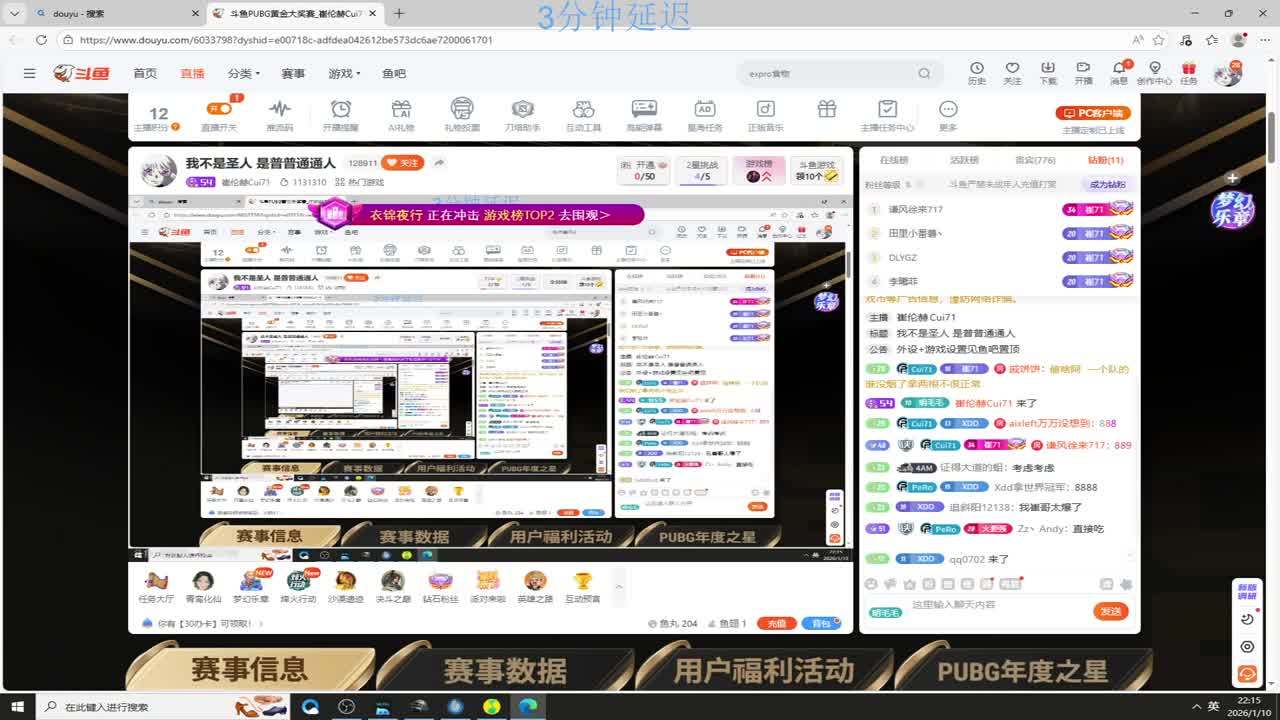Open the 礼物投票 voting tool
1280x720 pixels.
coord(462,116)
